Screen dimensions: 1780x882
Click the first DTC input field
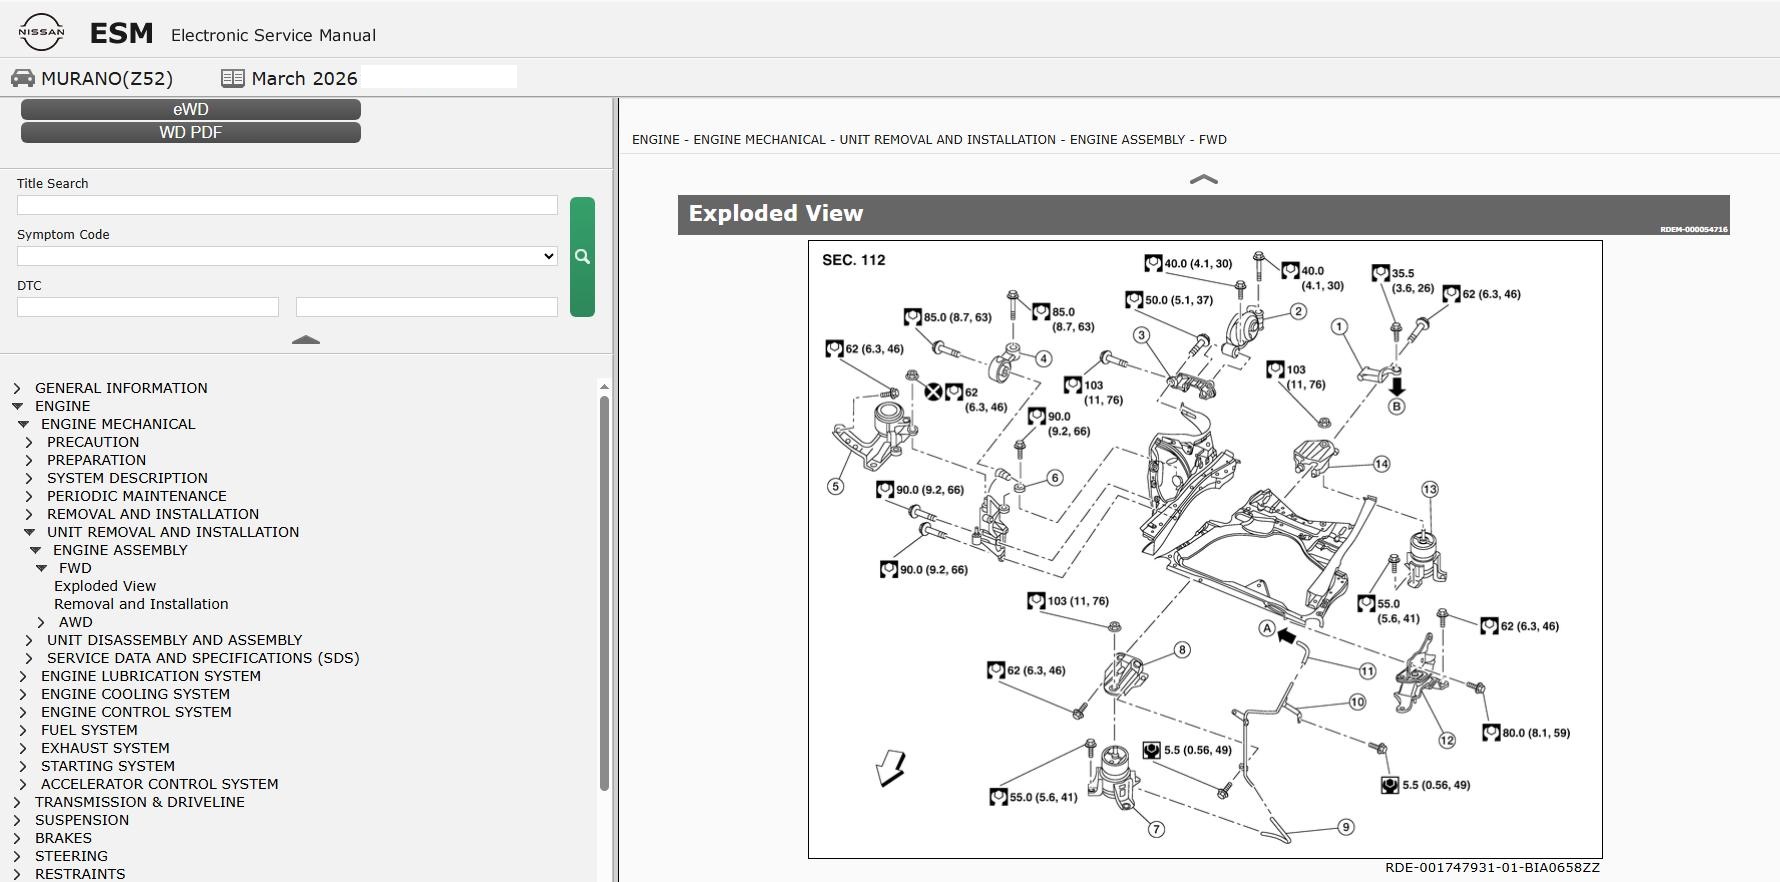pyautogui.click(x=148, y=307)
